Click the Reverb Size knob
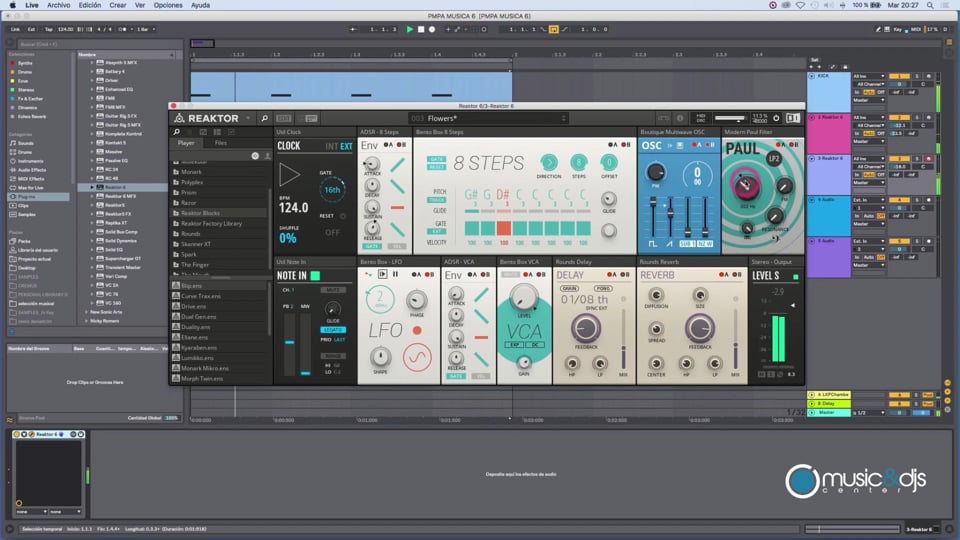 click(700, 294)
